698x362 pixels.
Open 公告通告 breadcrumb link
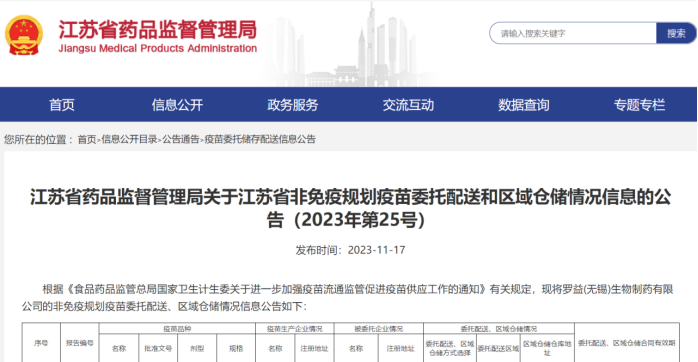[181, 139]
